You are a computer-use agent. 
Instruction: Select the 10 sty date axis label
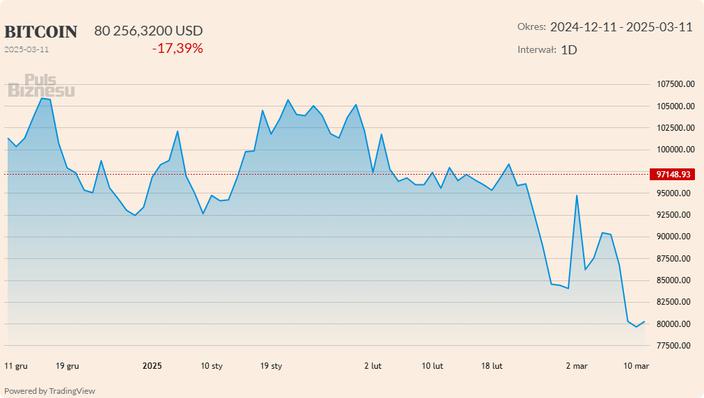coord(211,366)
